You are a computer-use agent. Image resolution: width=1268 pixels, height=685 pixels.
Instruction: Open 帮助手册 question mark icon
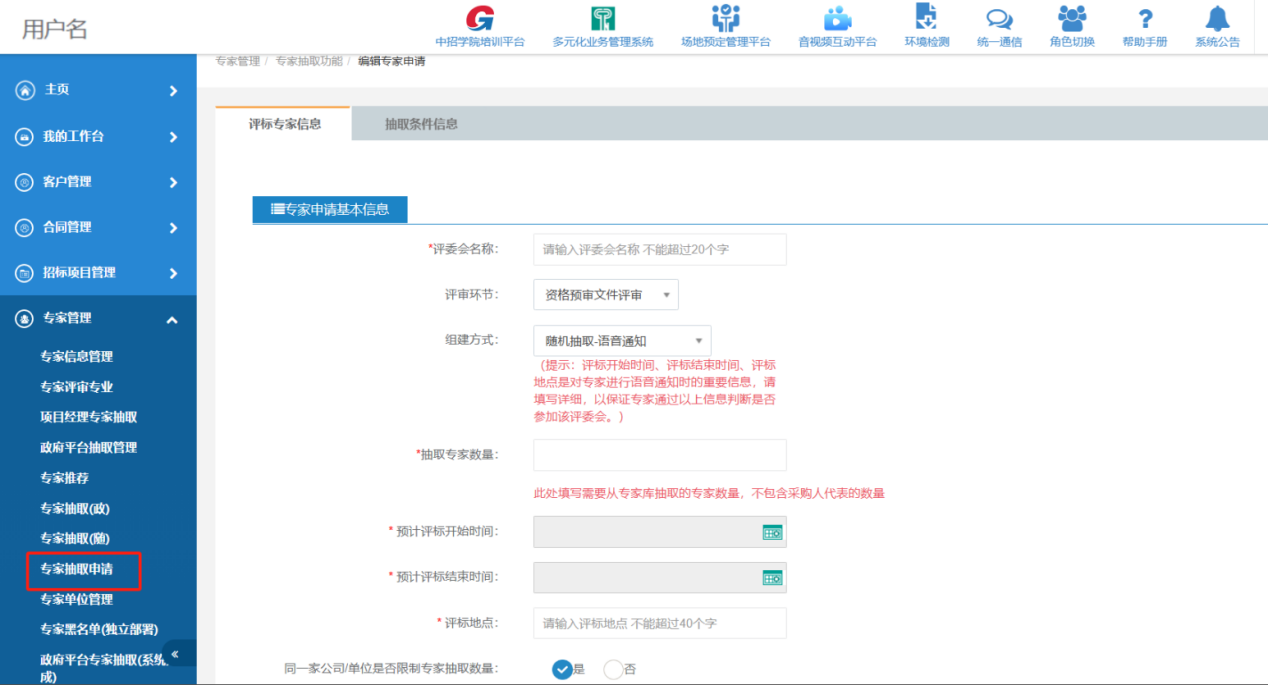point(1145,18)
